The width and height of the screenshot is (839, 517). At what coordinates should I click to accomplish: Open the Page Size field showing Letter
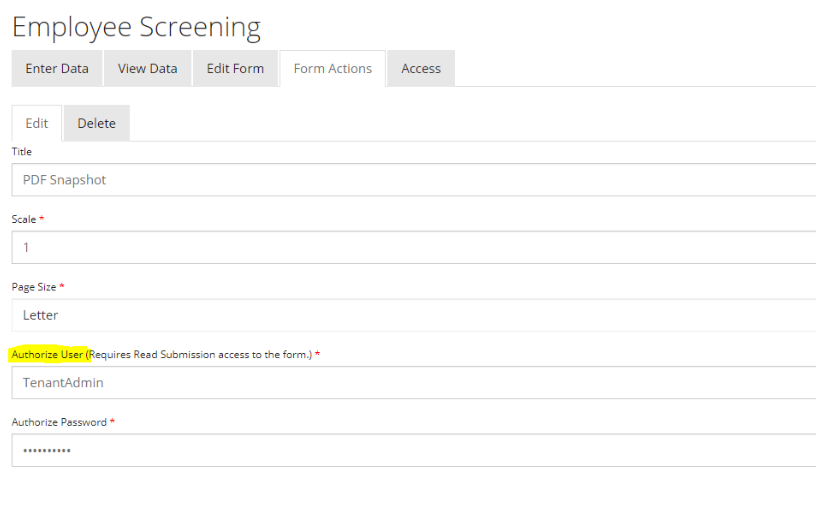415,315
